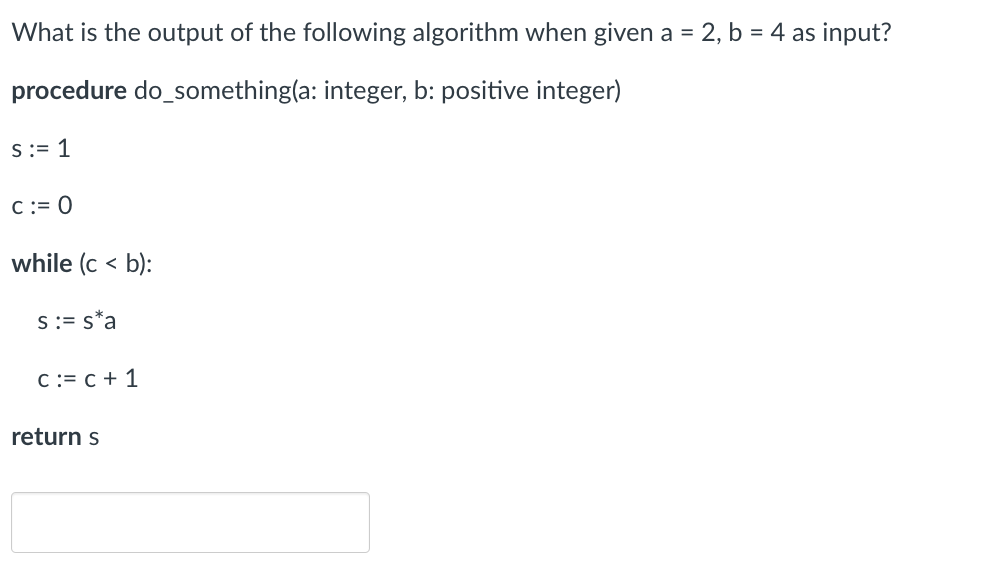Click the statement c := 0

pyautogui.click(x=41, y=205)
